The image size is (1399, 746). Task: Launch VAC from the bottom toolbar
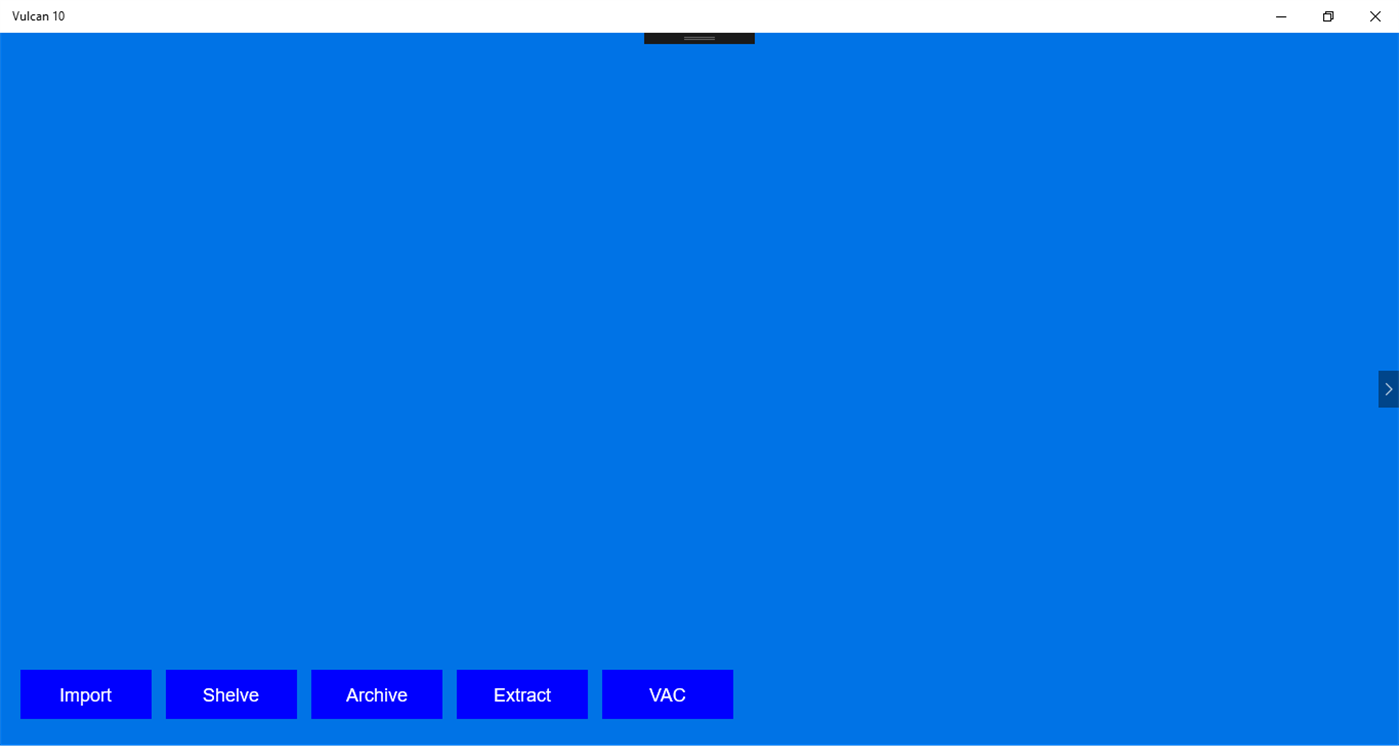click(x=667, y=694)
